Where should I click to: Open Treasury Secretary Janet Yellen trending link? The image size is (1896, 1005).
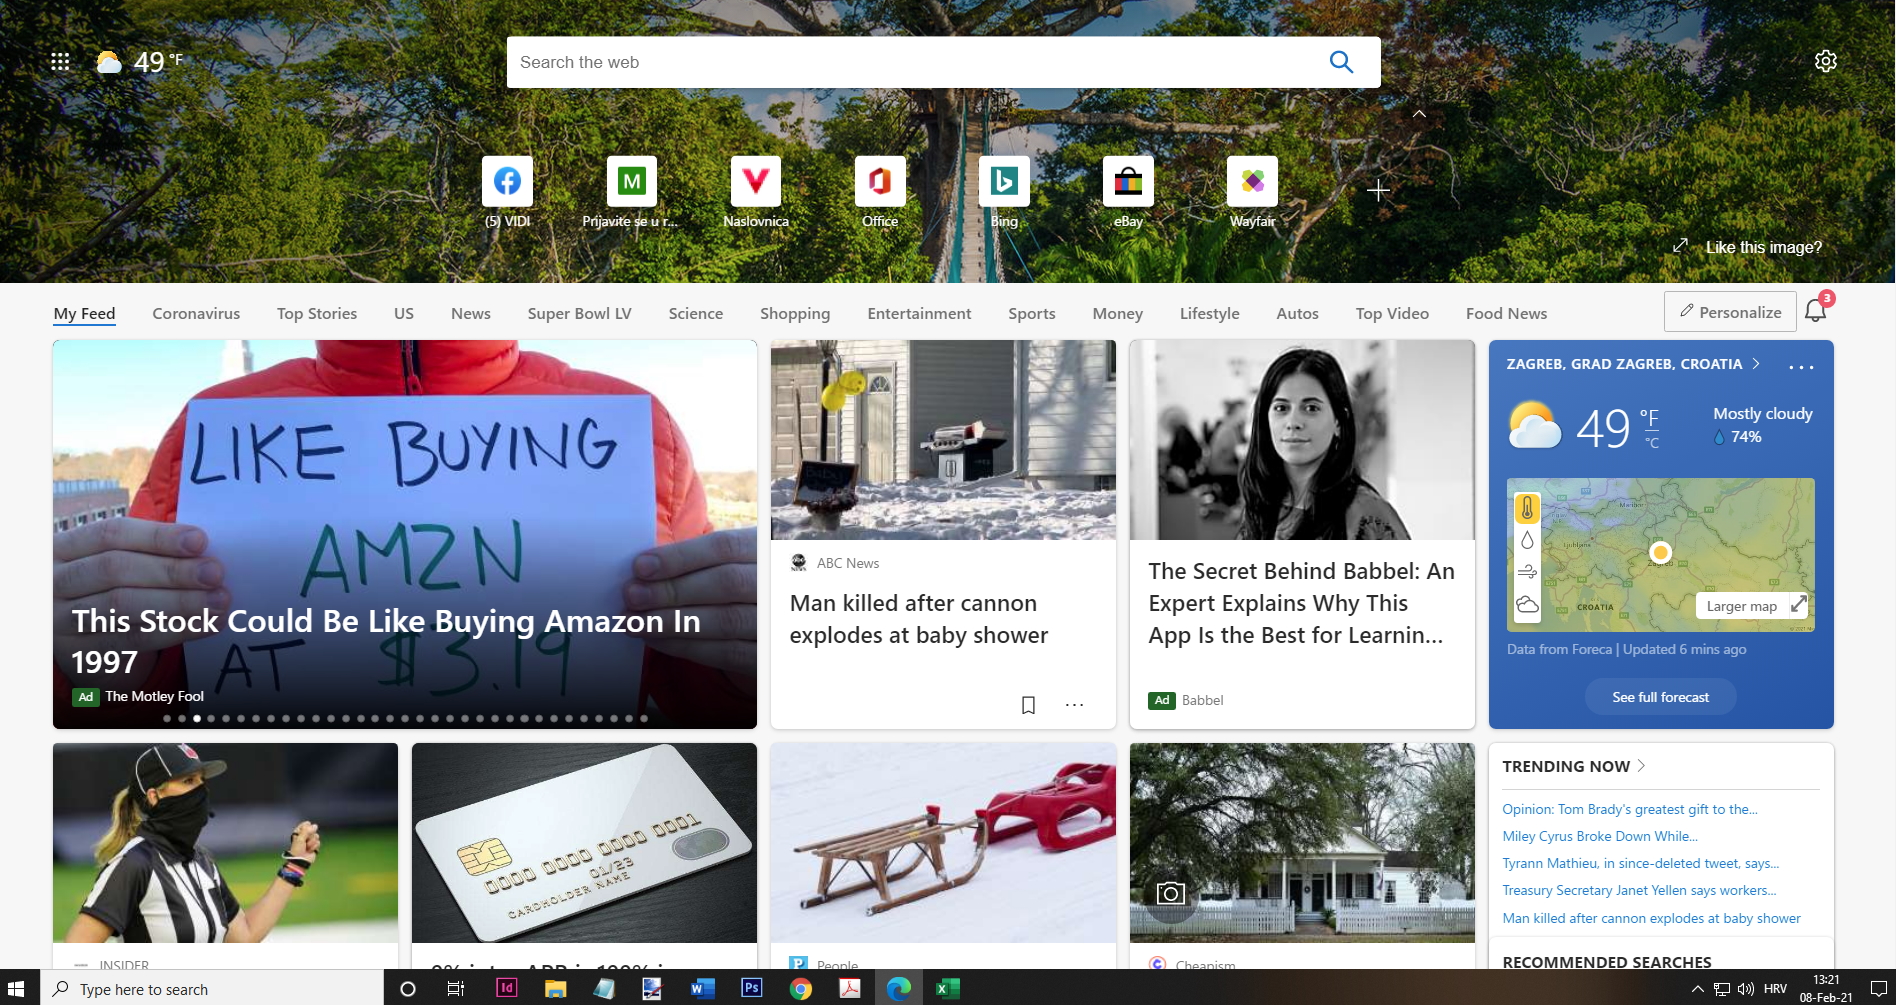1639,890
